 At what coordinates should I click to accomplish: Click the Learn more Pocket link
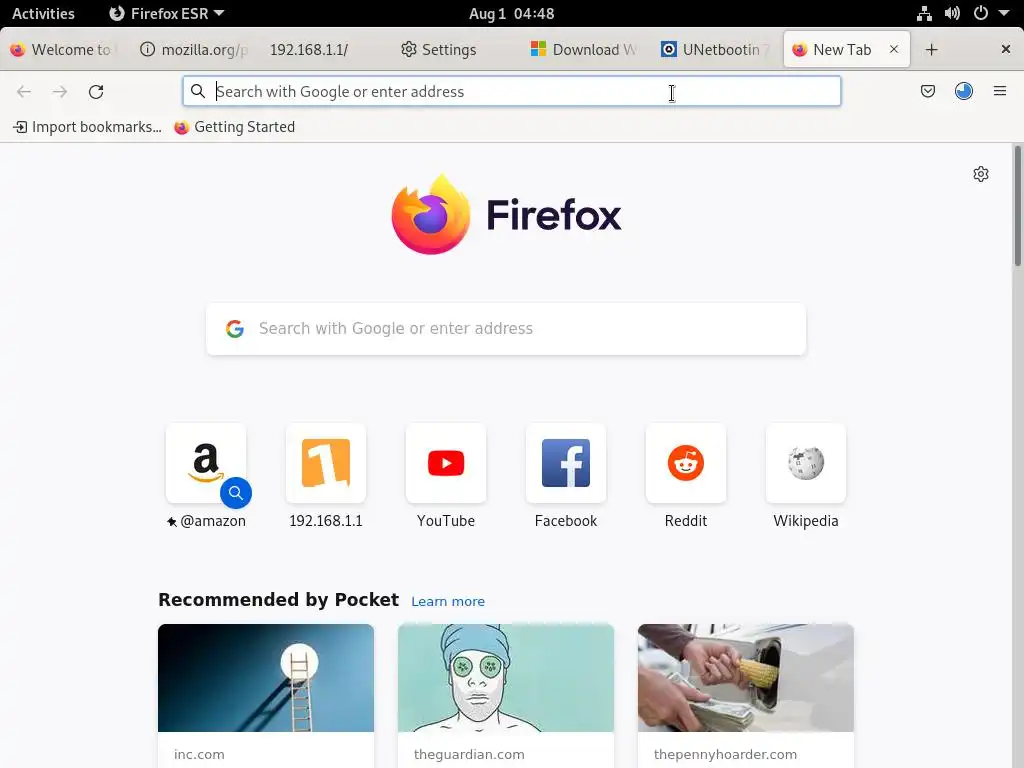click(448, 601)
